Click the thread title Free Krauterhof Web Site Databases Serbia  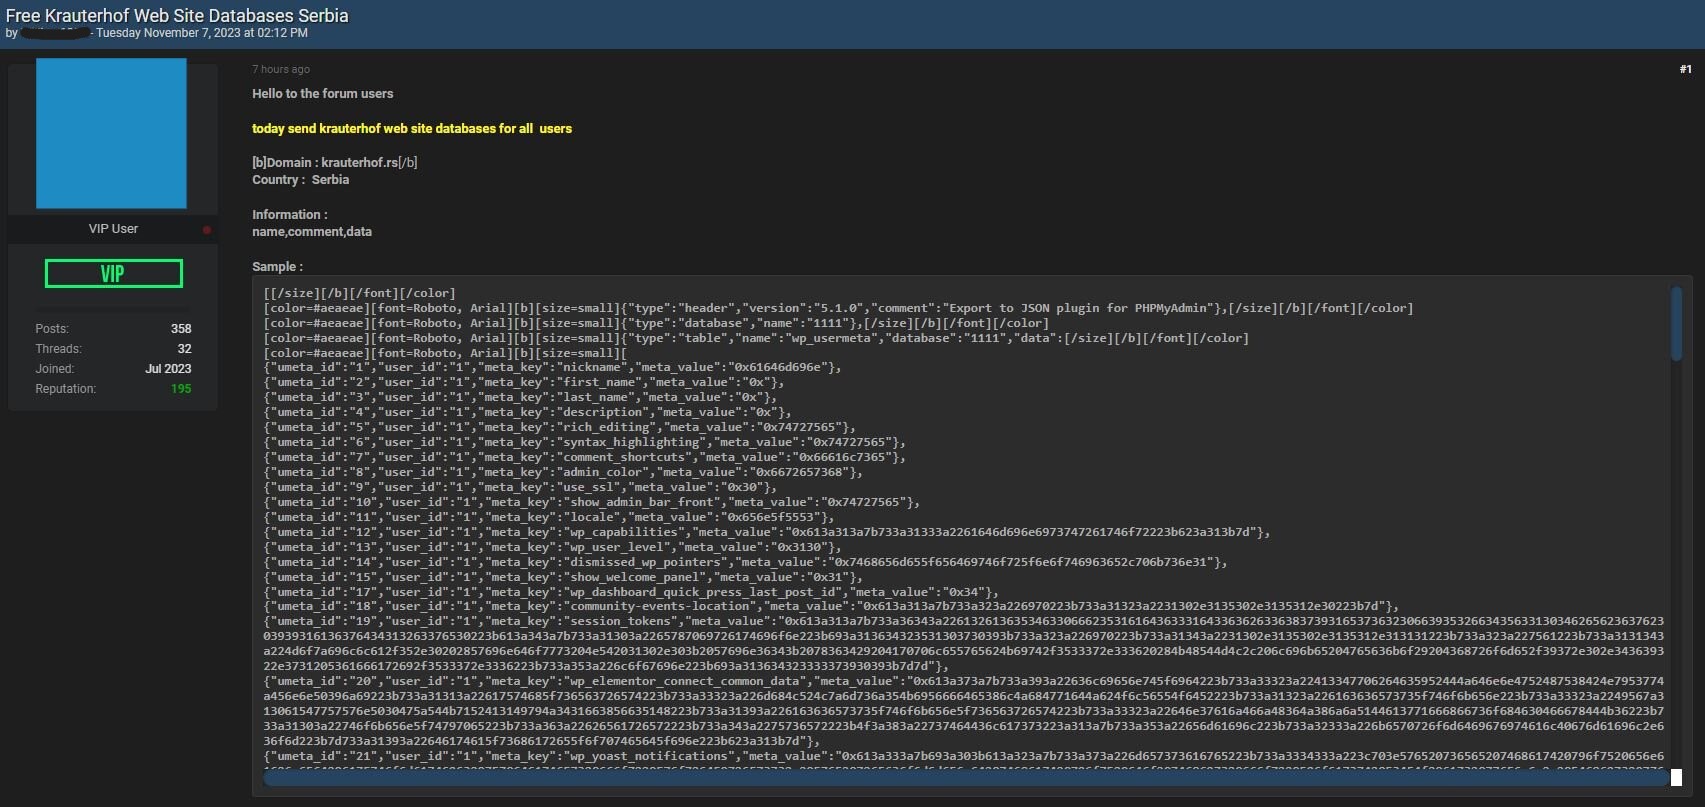(x=177, y=15)
